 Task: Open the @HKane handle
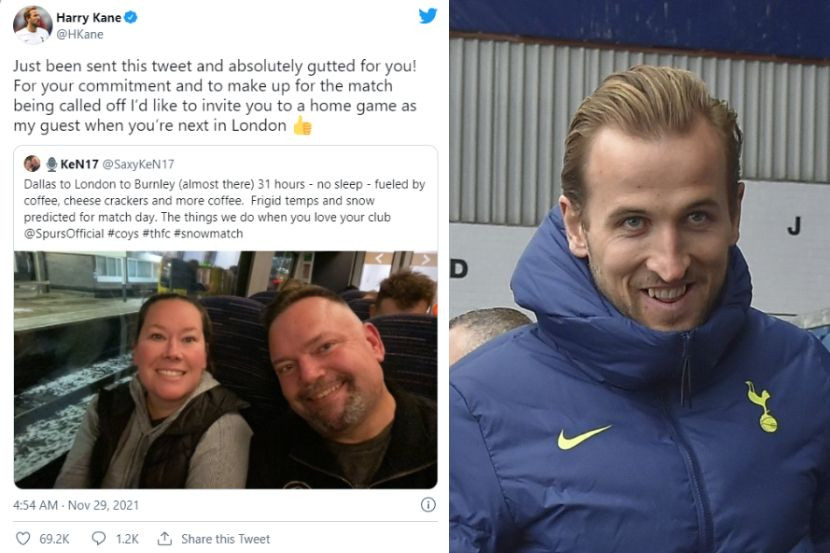pos(80,34)
